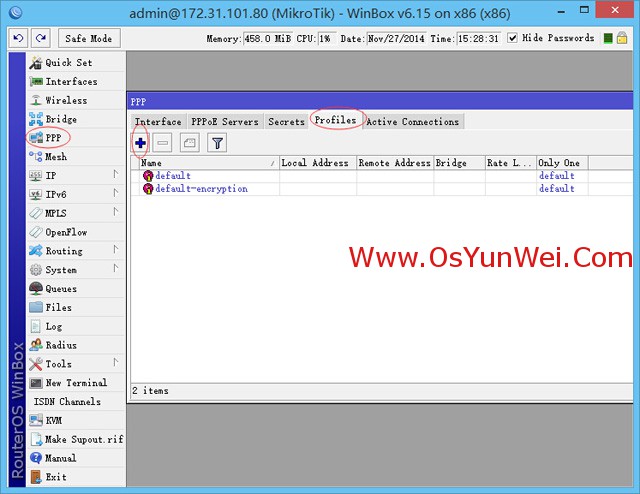Sort by Remote Address column header
The image size is (640, 494).
pyautogui.click(x=395, y=163)
